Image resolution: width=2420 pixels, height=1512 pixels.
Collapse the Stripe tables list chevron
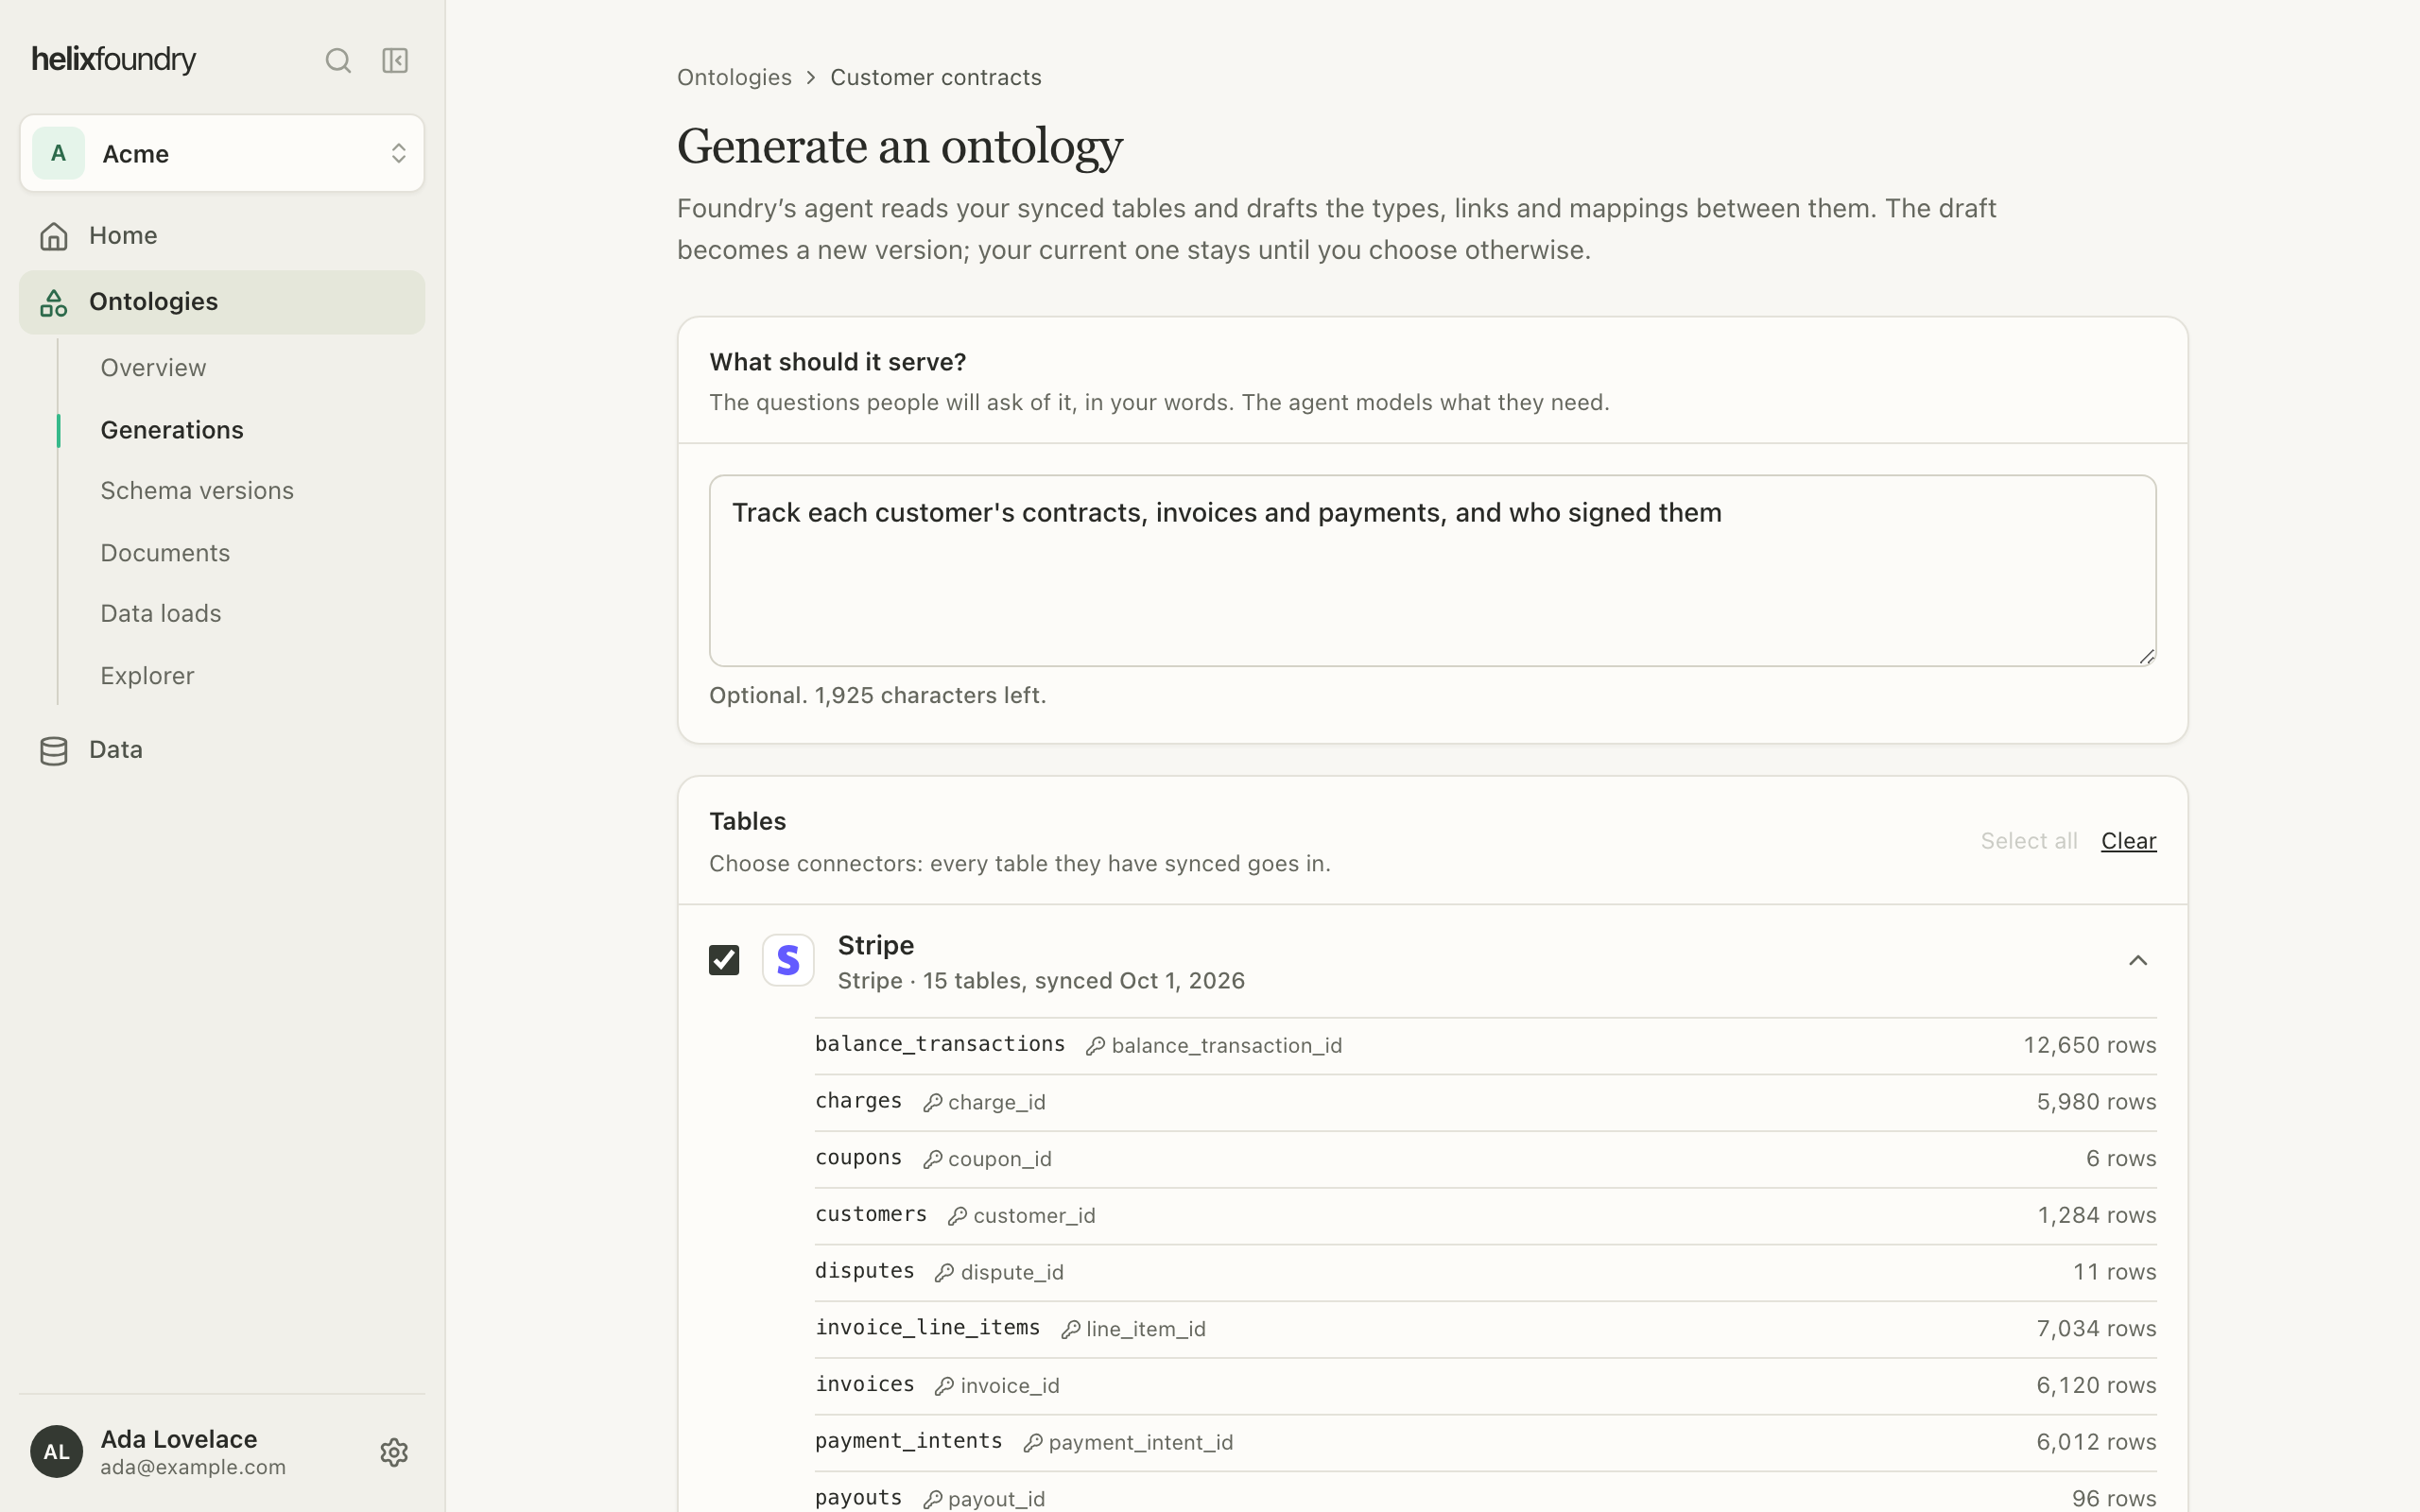point(2137,961)
